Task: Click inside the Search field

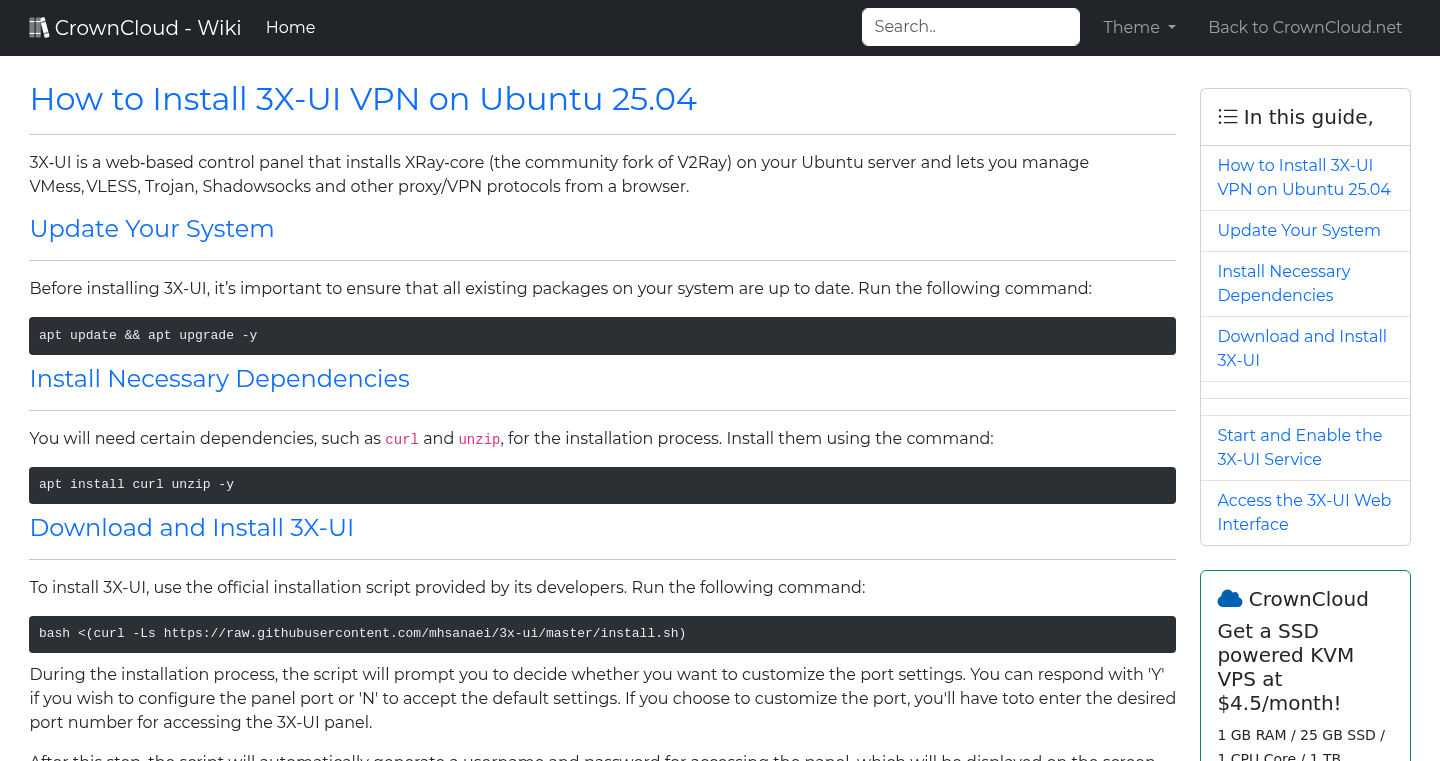Action: click(969, 26)
